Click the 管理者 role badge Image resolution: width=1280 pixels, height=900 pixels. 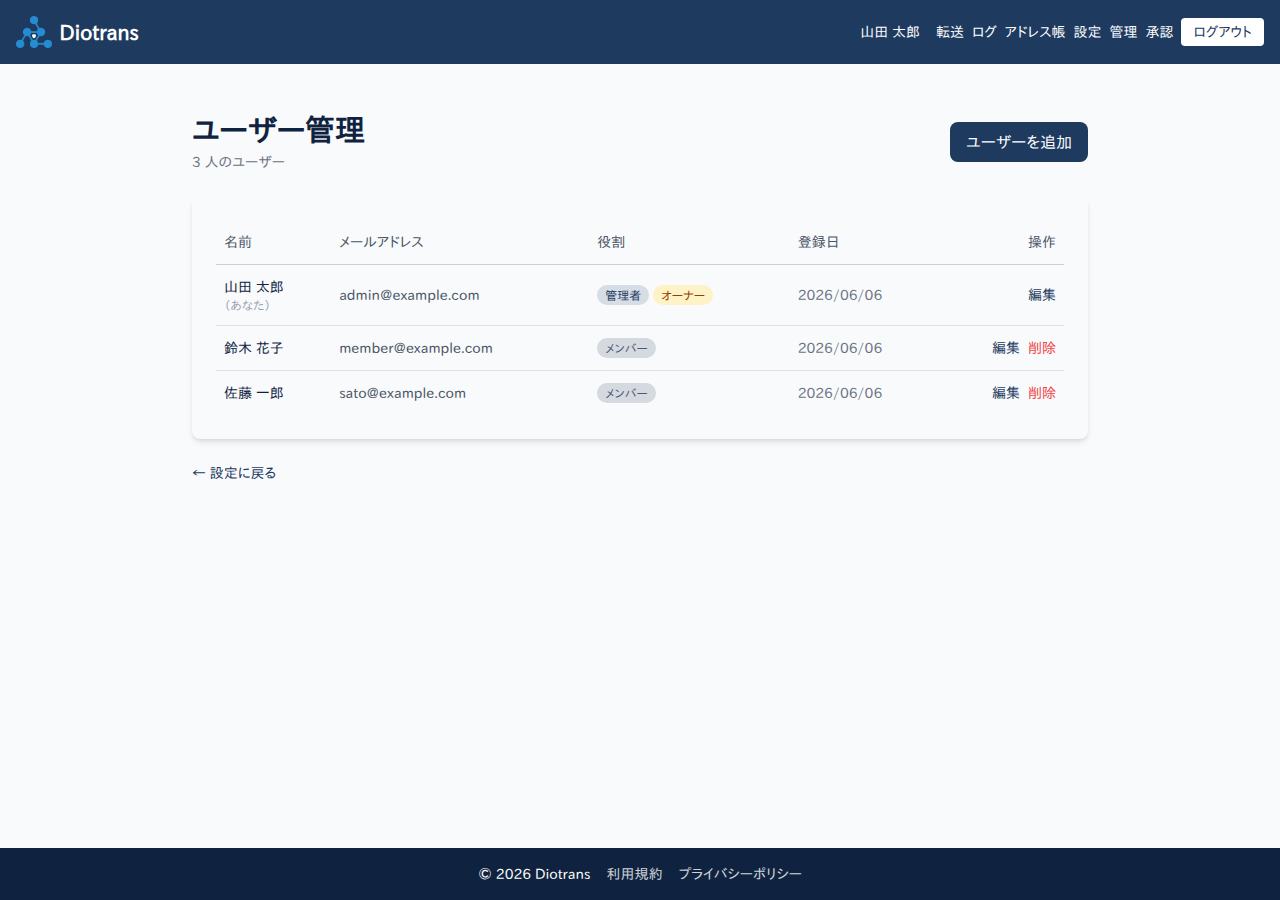(623, 295)
